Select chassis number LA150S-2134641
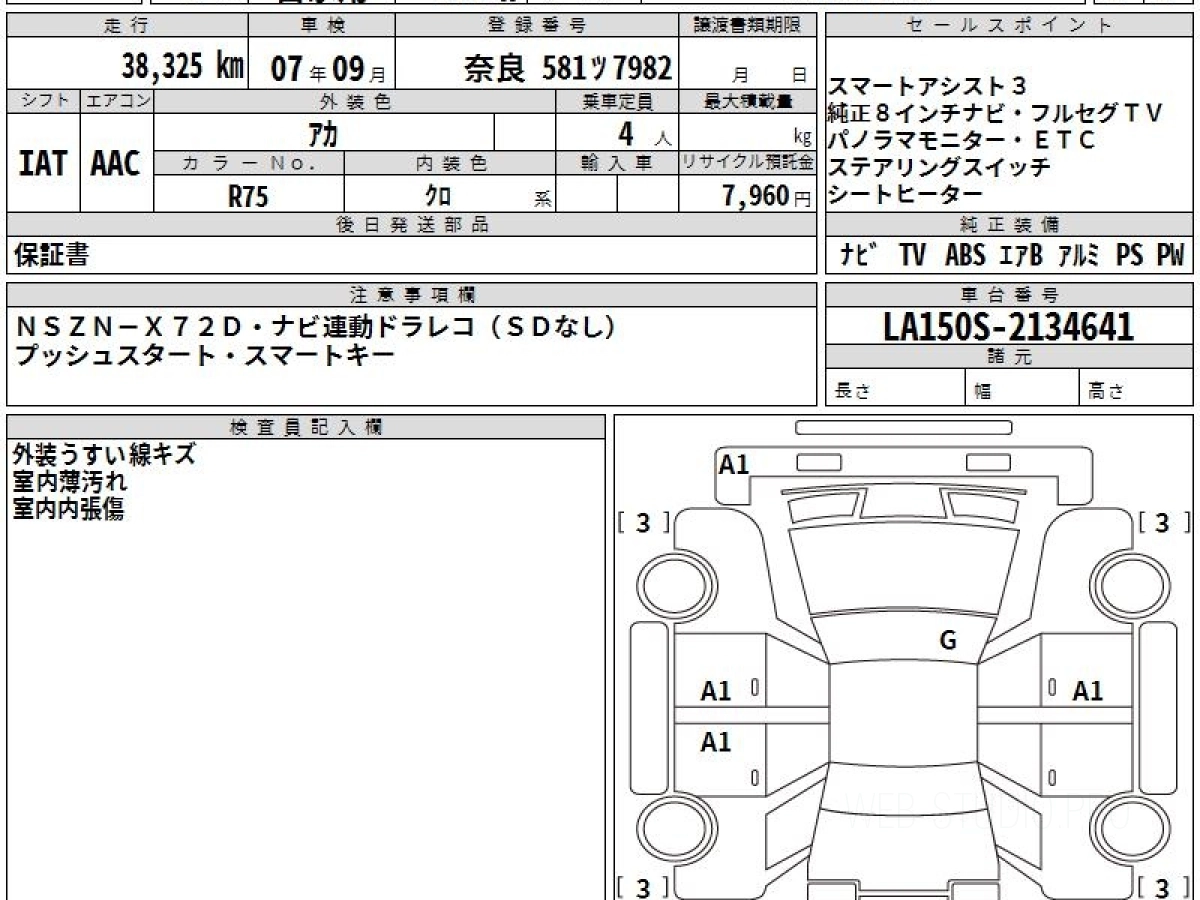1200x900 pixels. tap(1008, 326)
